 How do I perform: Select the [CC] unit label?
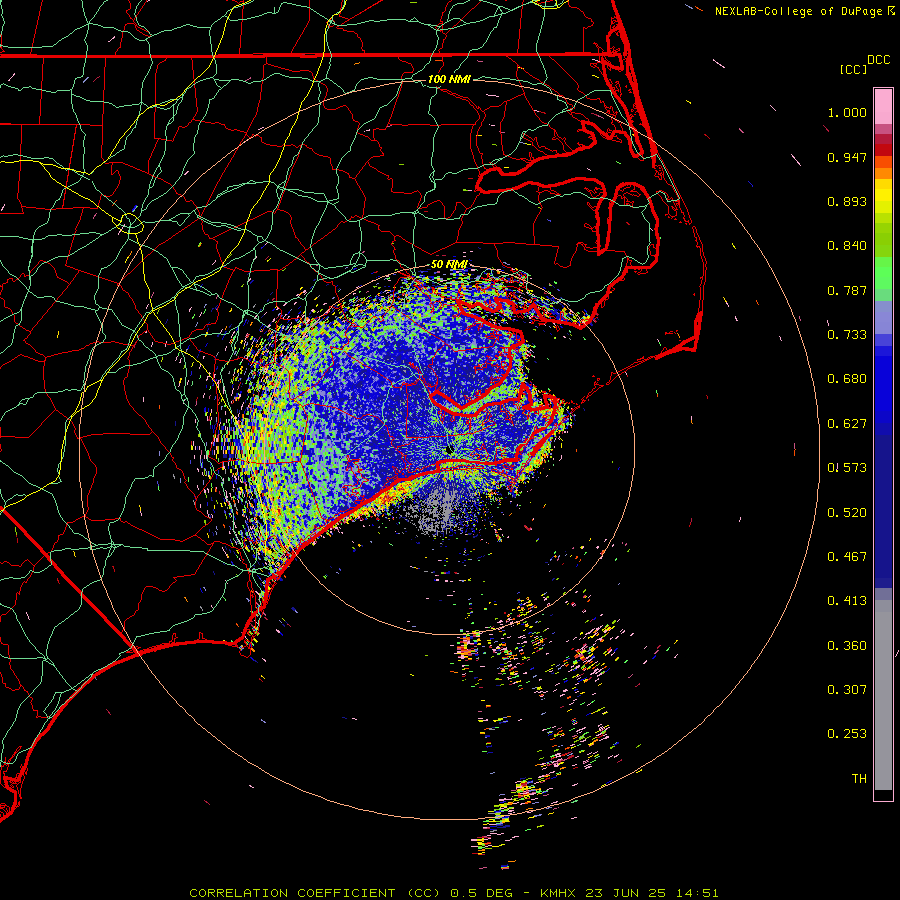pyautogui.click(x=853, y=69)
